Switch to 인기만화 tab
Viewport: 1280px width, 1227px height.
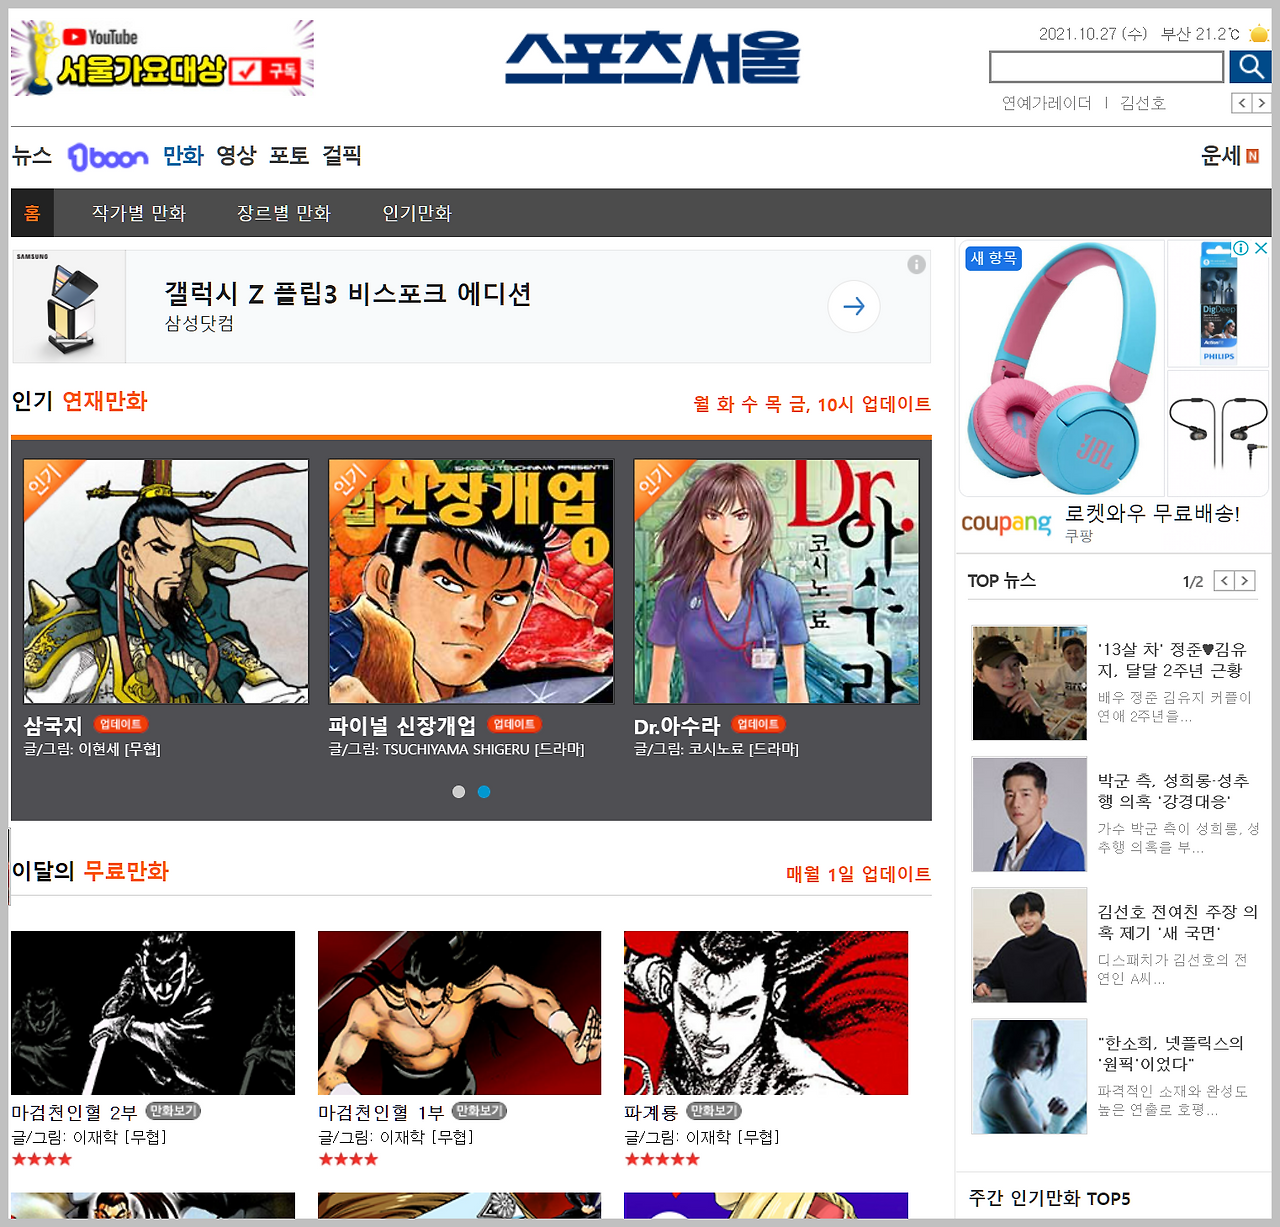tap(417, 213)
